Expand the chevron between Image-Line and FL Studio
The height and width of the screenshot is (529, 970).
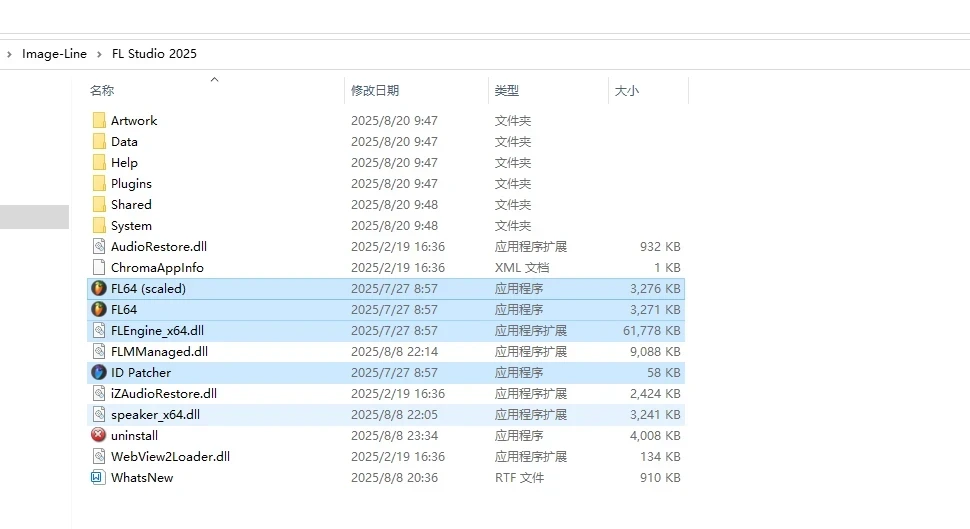coord(99,54)
